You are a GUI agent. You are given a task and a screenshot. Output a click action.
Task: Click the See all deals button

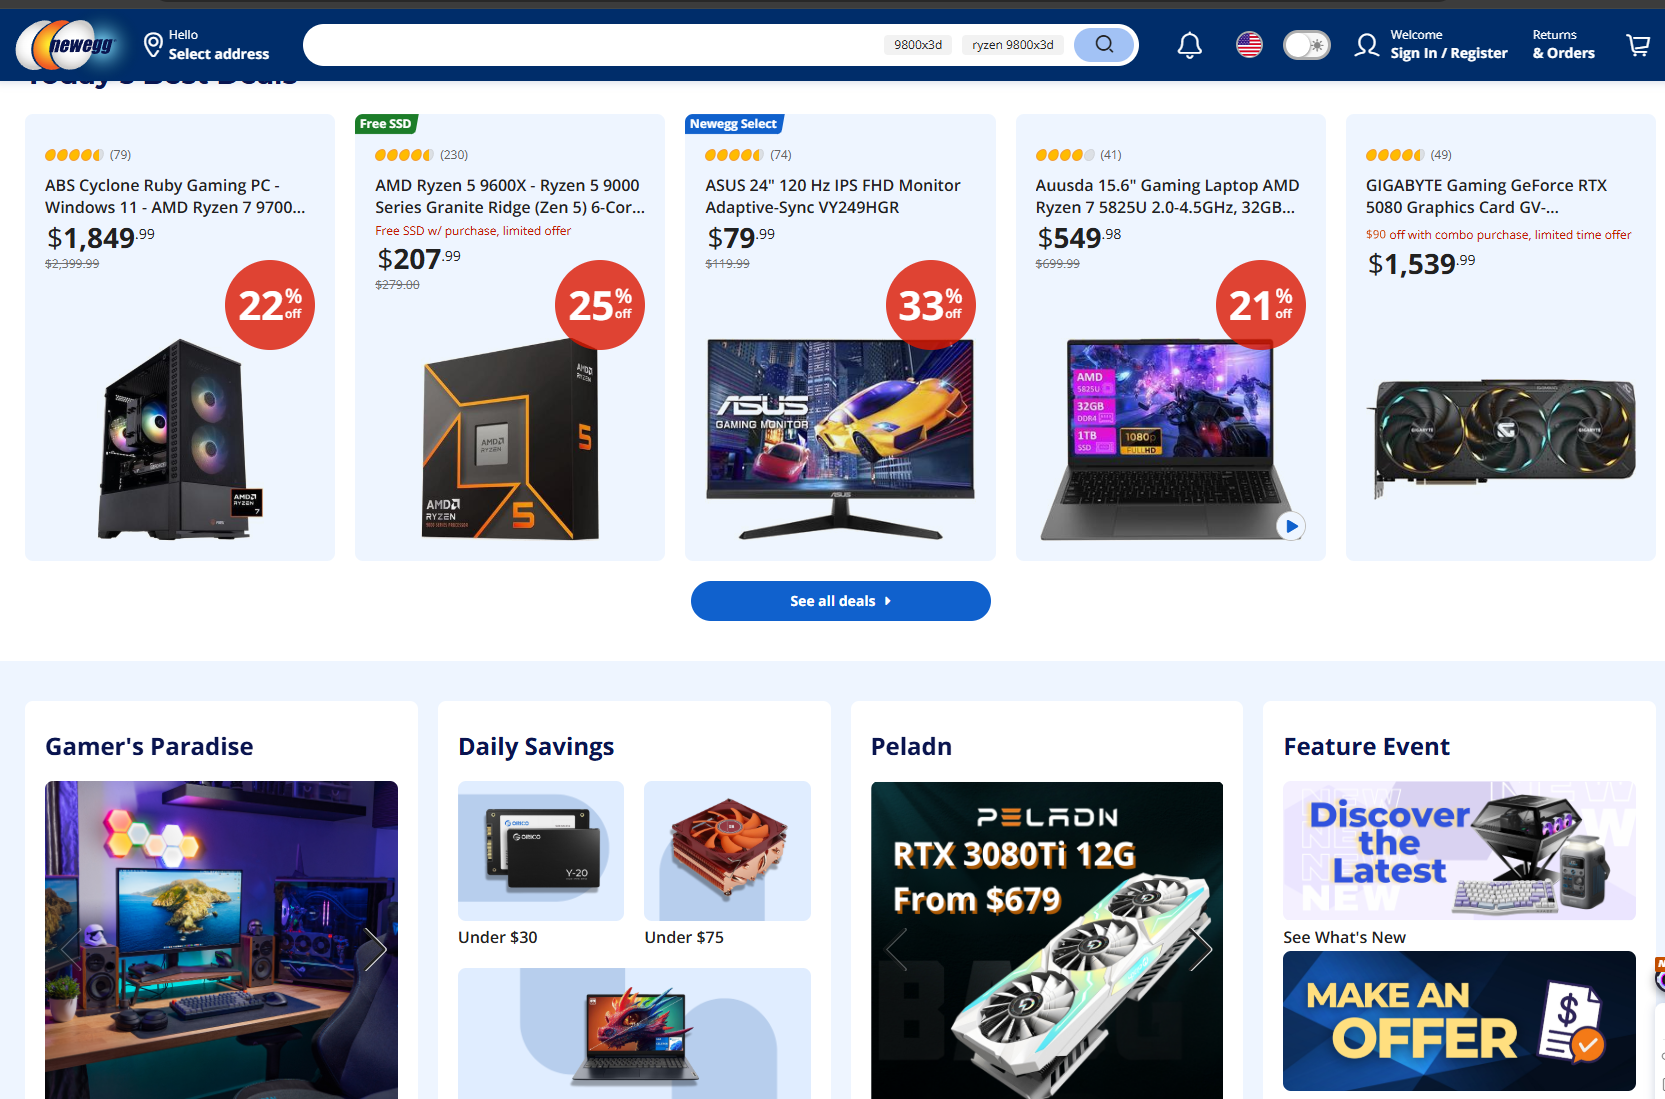point(840,601)
